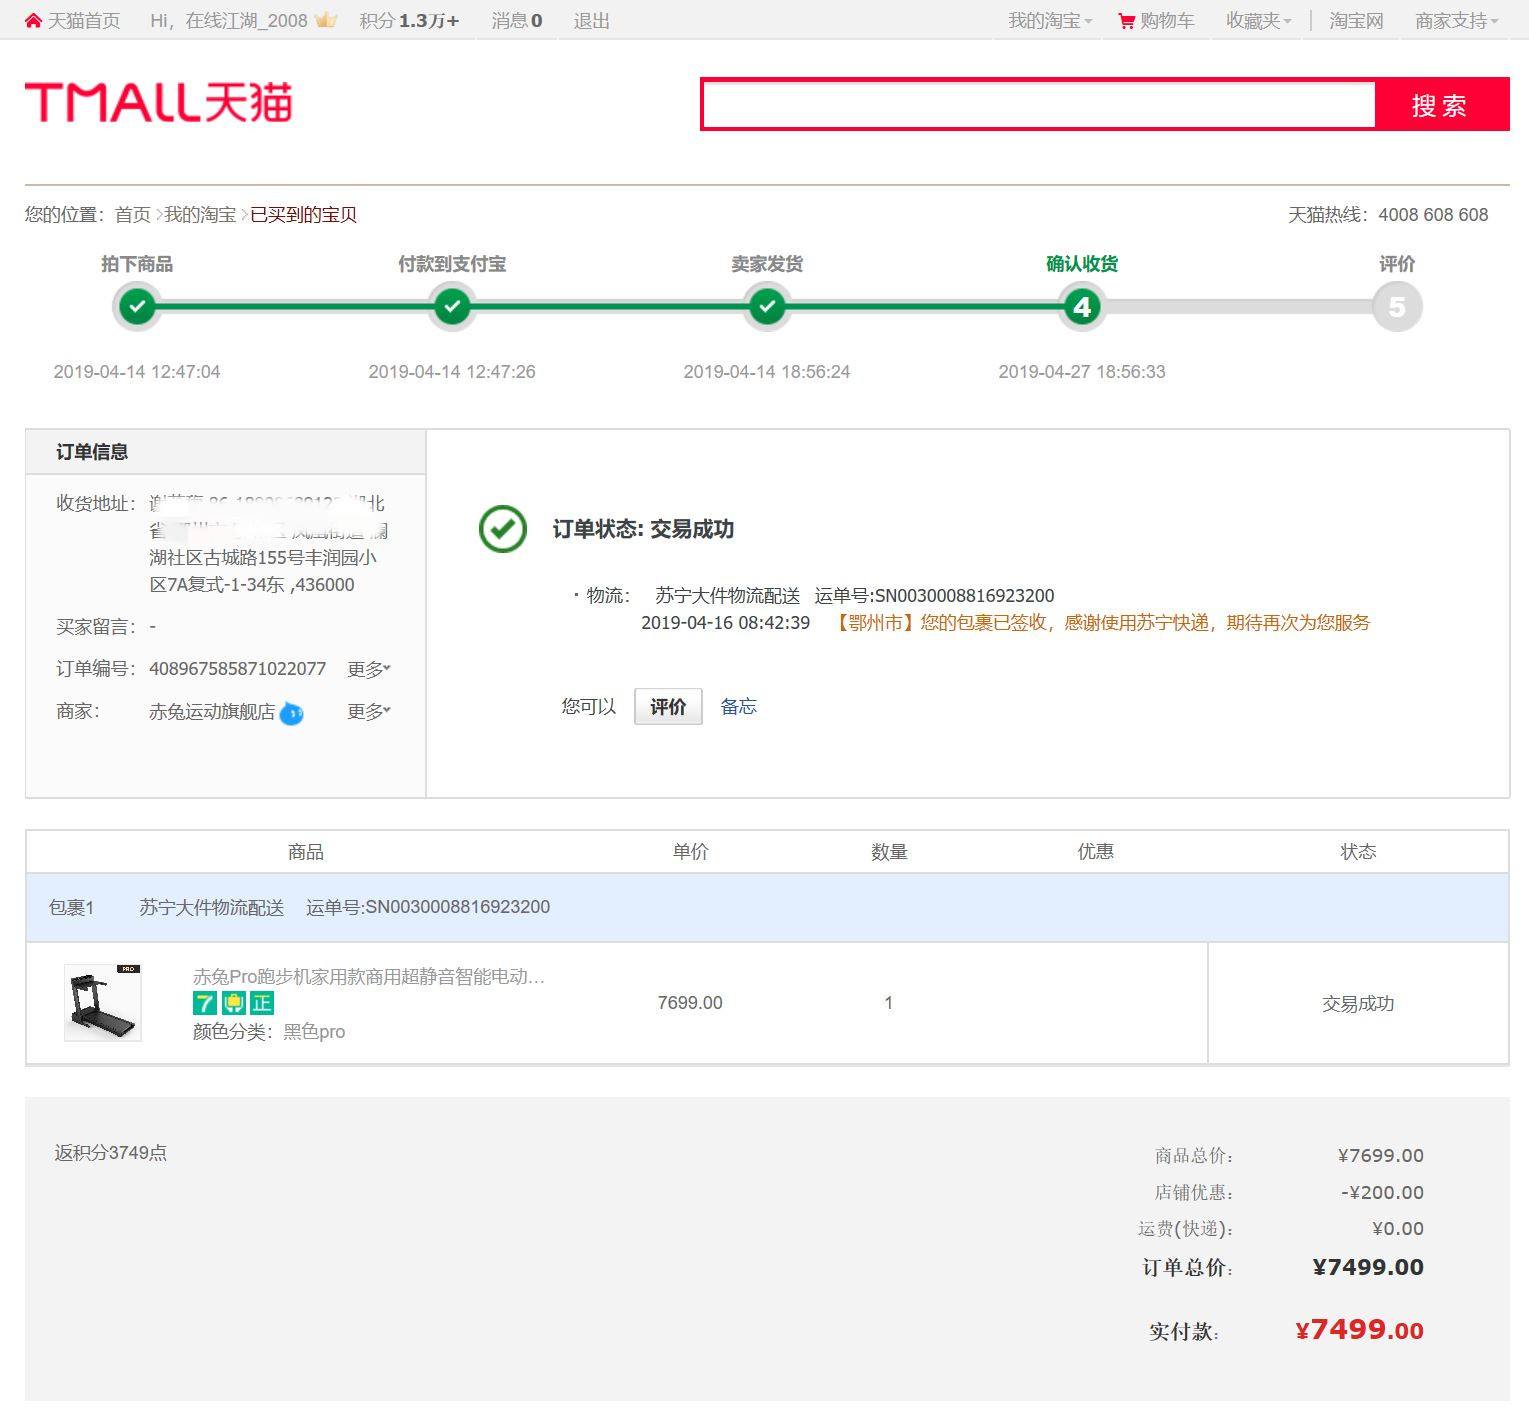Click the 确认收货 step 4 circle
Image resolution: width=1529 pixels, height=1420 pixels.
(x=1082, y=307)
